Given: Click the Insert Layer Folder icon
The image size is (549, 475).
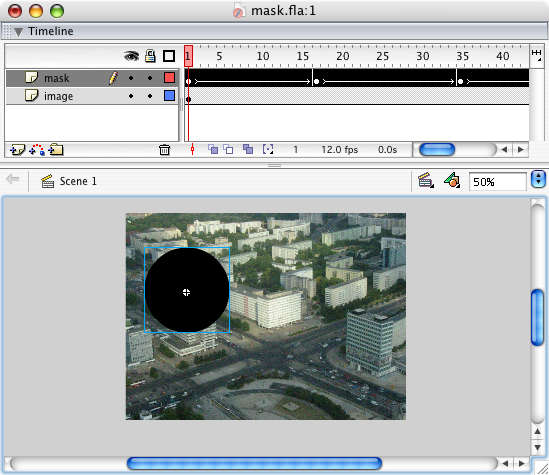Looking at the screenshot, I should point(56,149).
